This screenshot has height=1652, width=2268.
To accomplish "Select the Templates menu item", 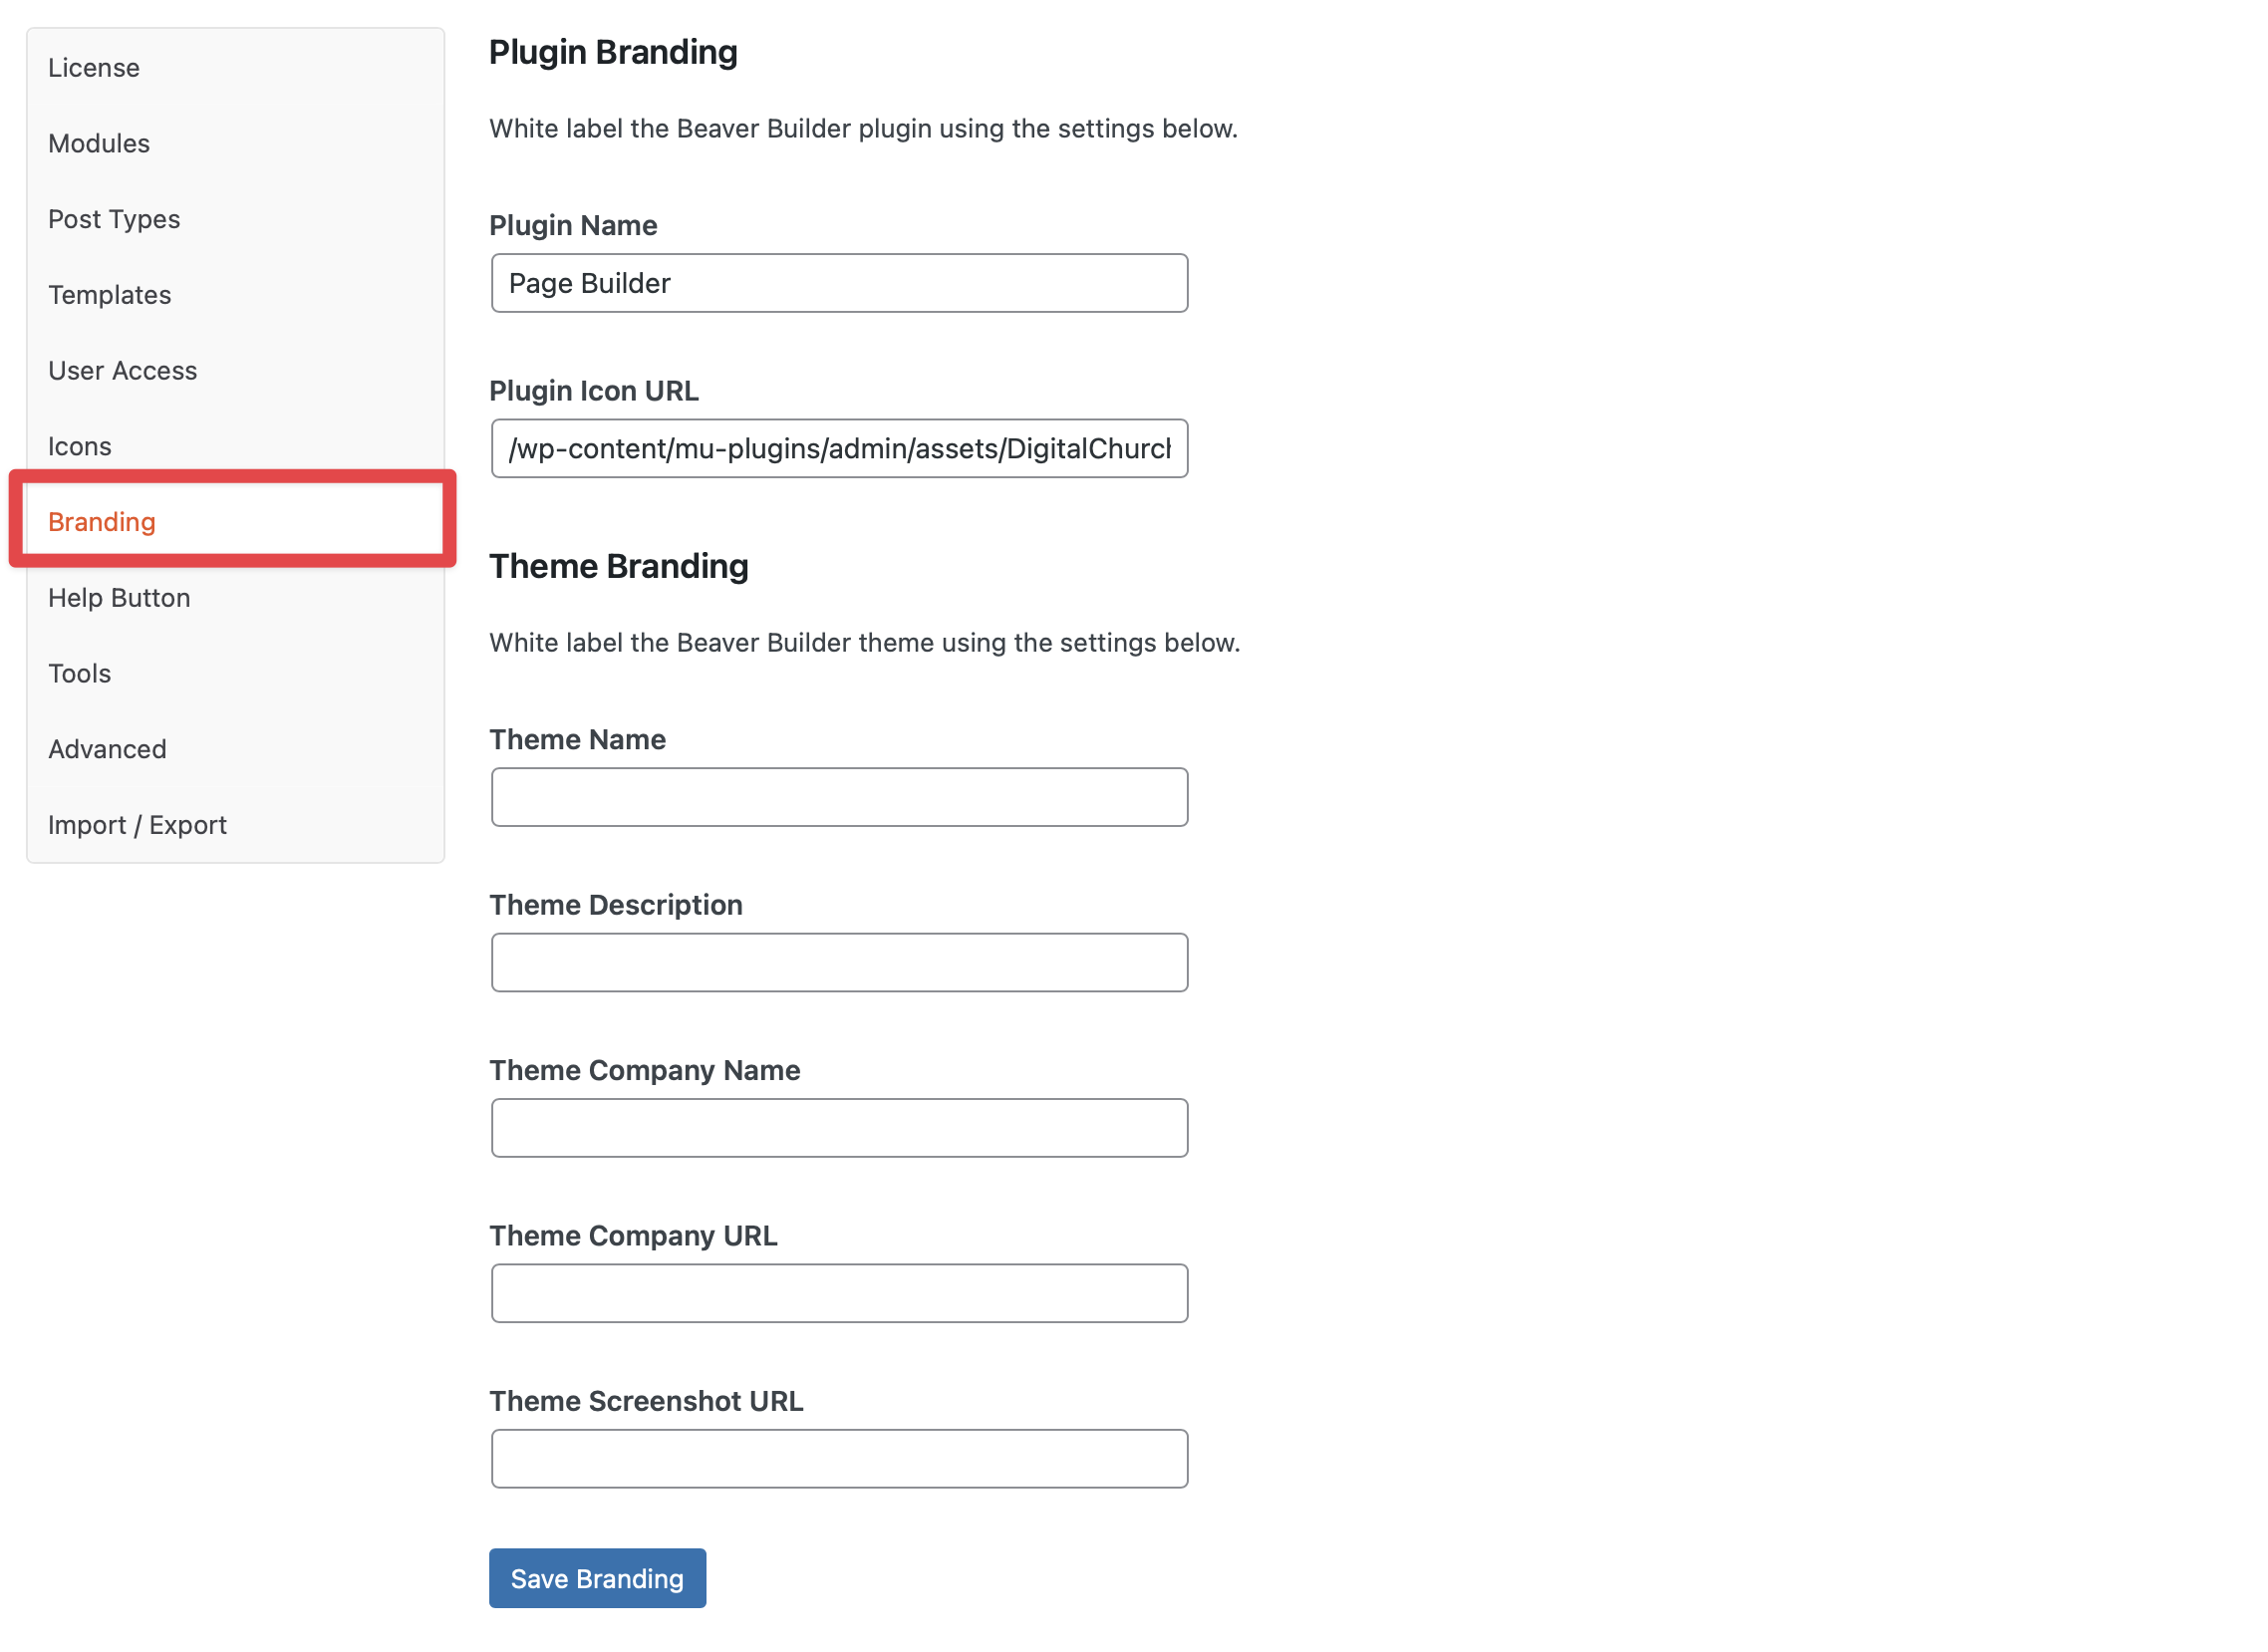I will coord(110,294).
